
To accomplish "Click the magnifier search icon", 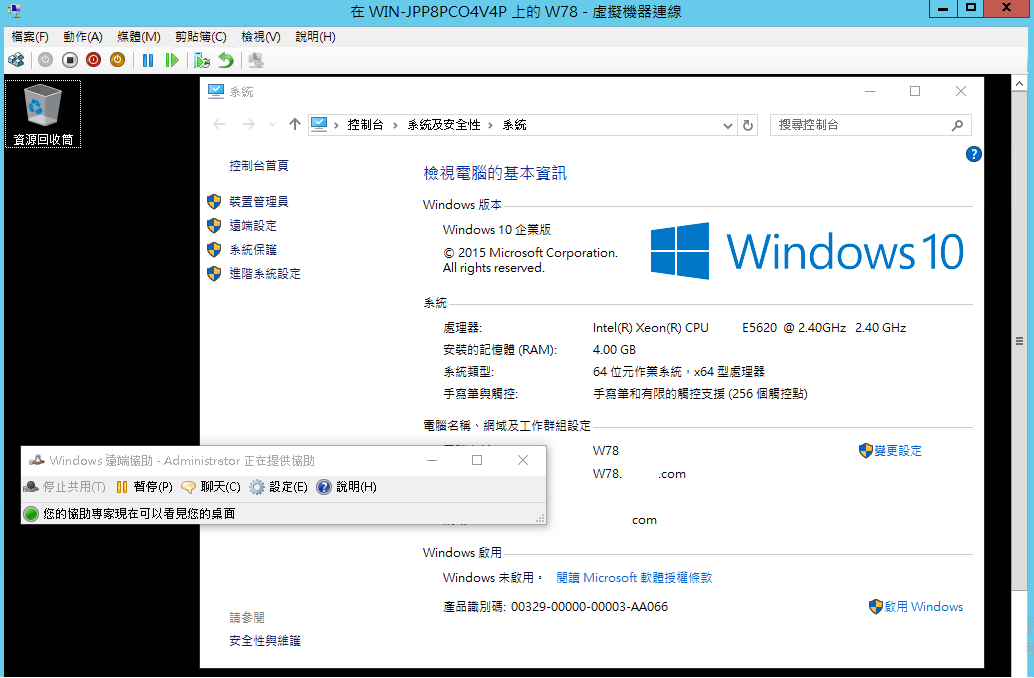I will pos(958,125).
